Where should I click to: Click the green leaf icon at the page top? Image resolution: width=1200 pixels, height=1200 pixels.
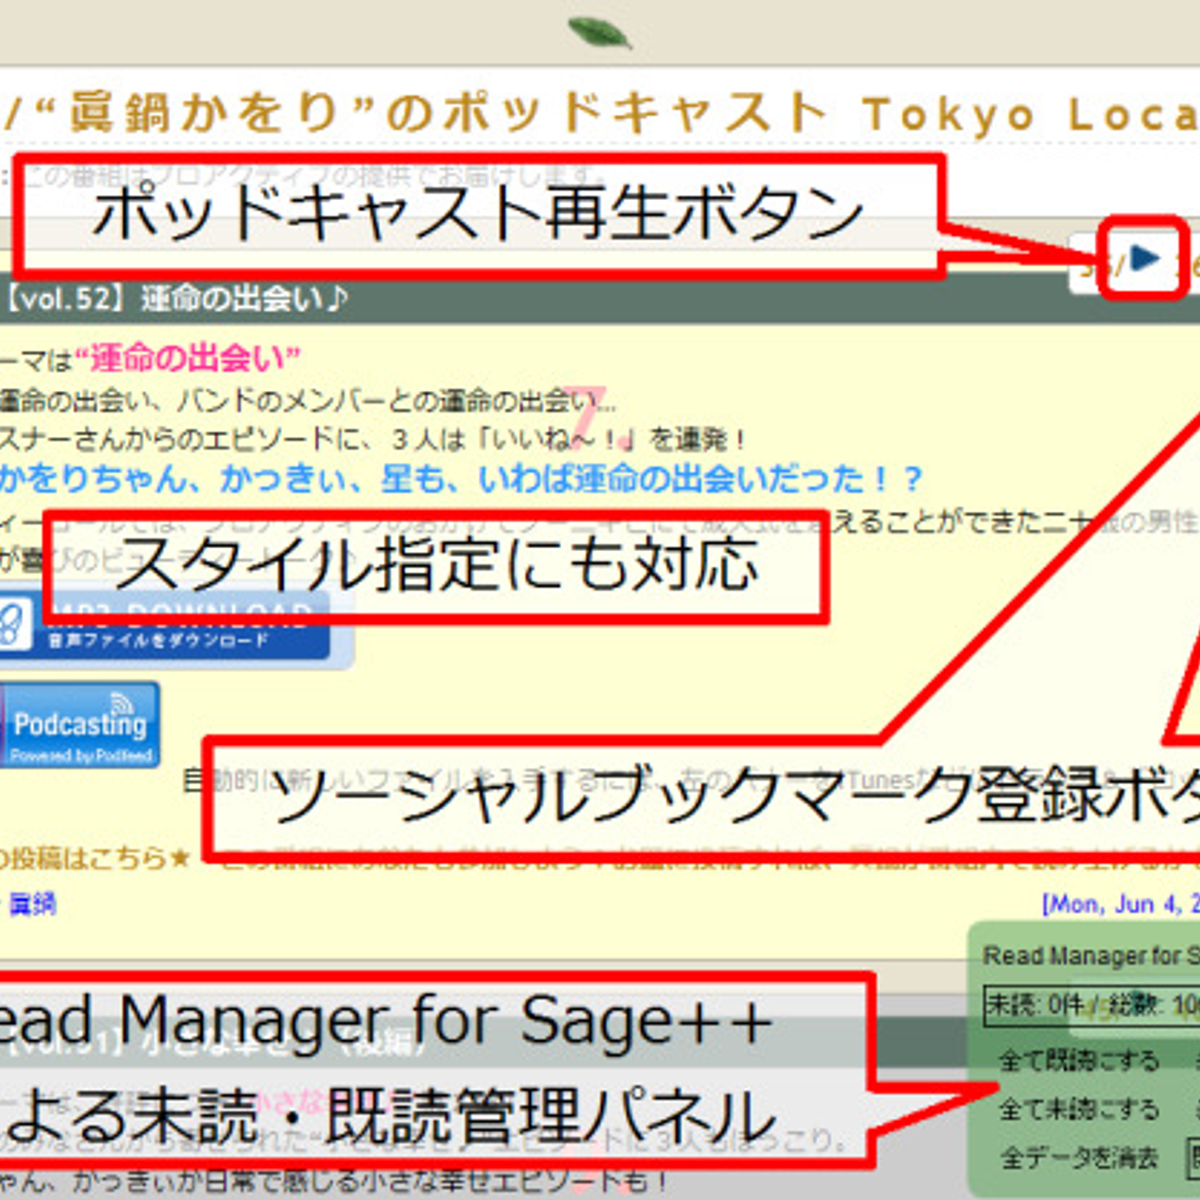coord(599,33)
